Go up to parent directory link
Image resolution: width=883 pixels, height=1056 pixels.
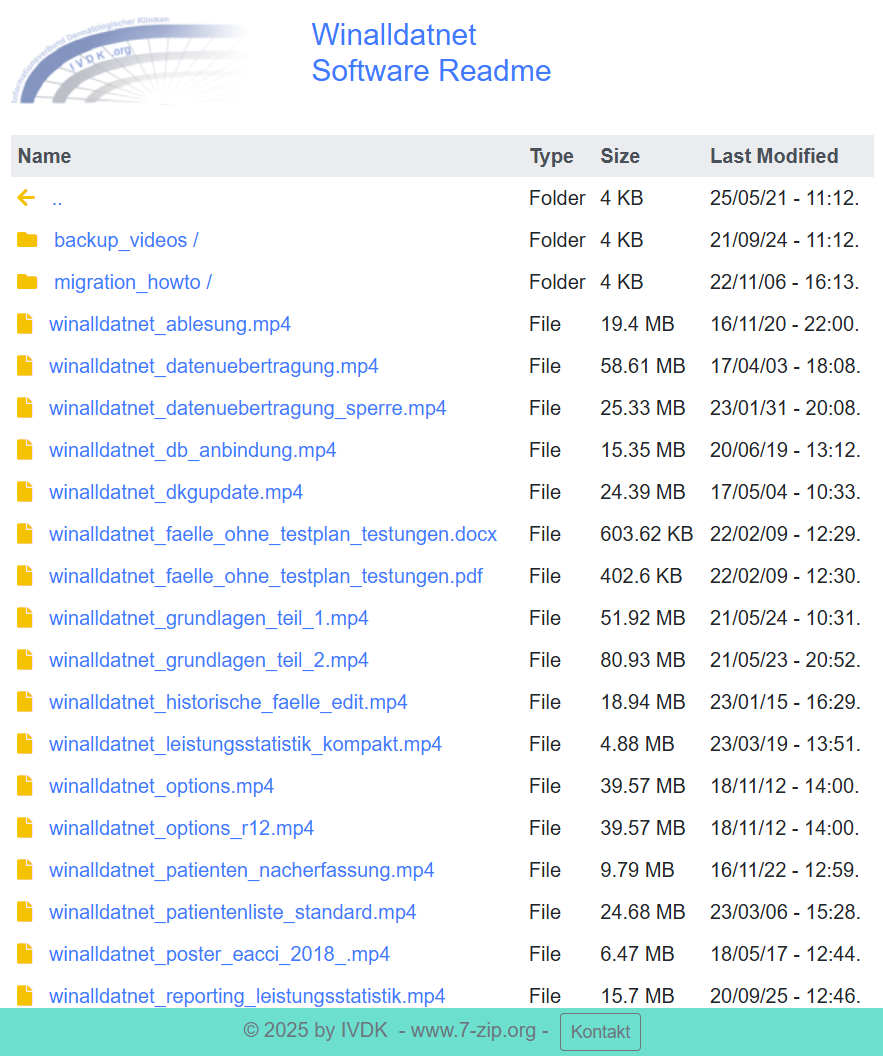(57, 198)
